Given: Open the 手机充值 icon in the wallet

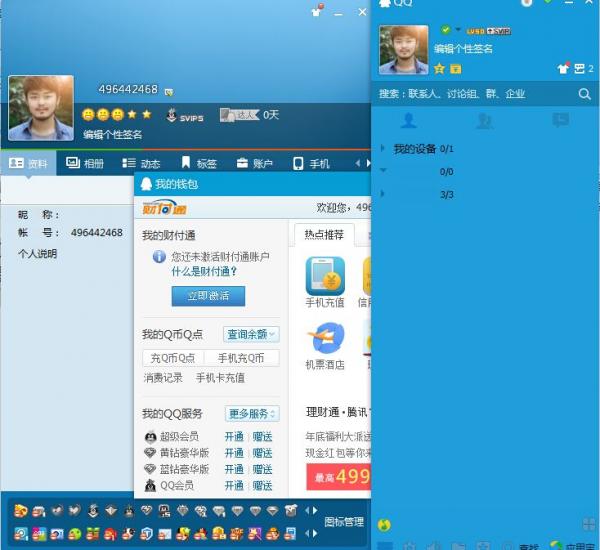Looking at the screenshot, I should coord(325,276).
